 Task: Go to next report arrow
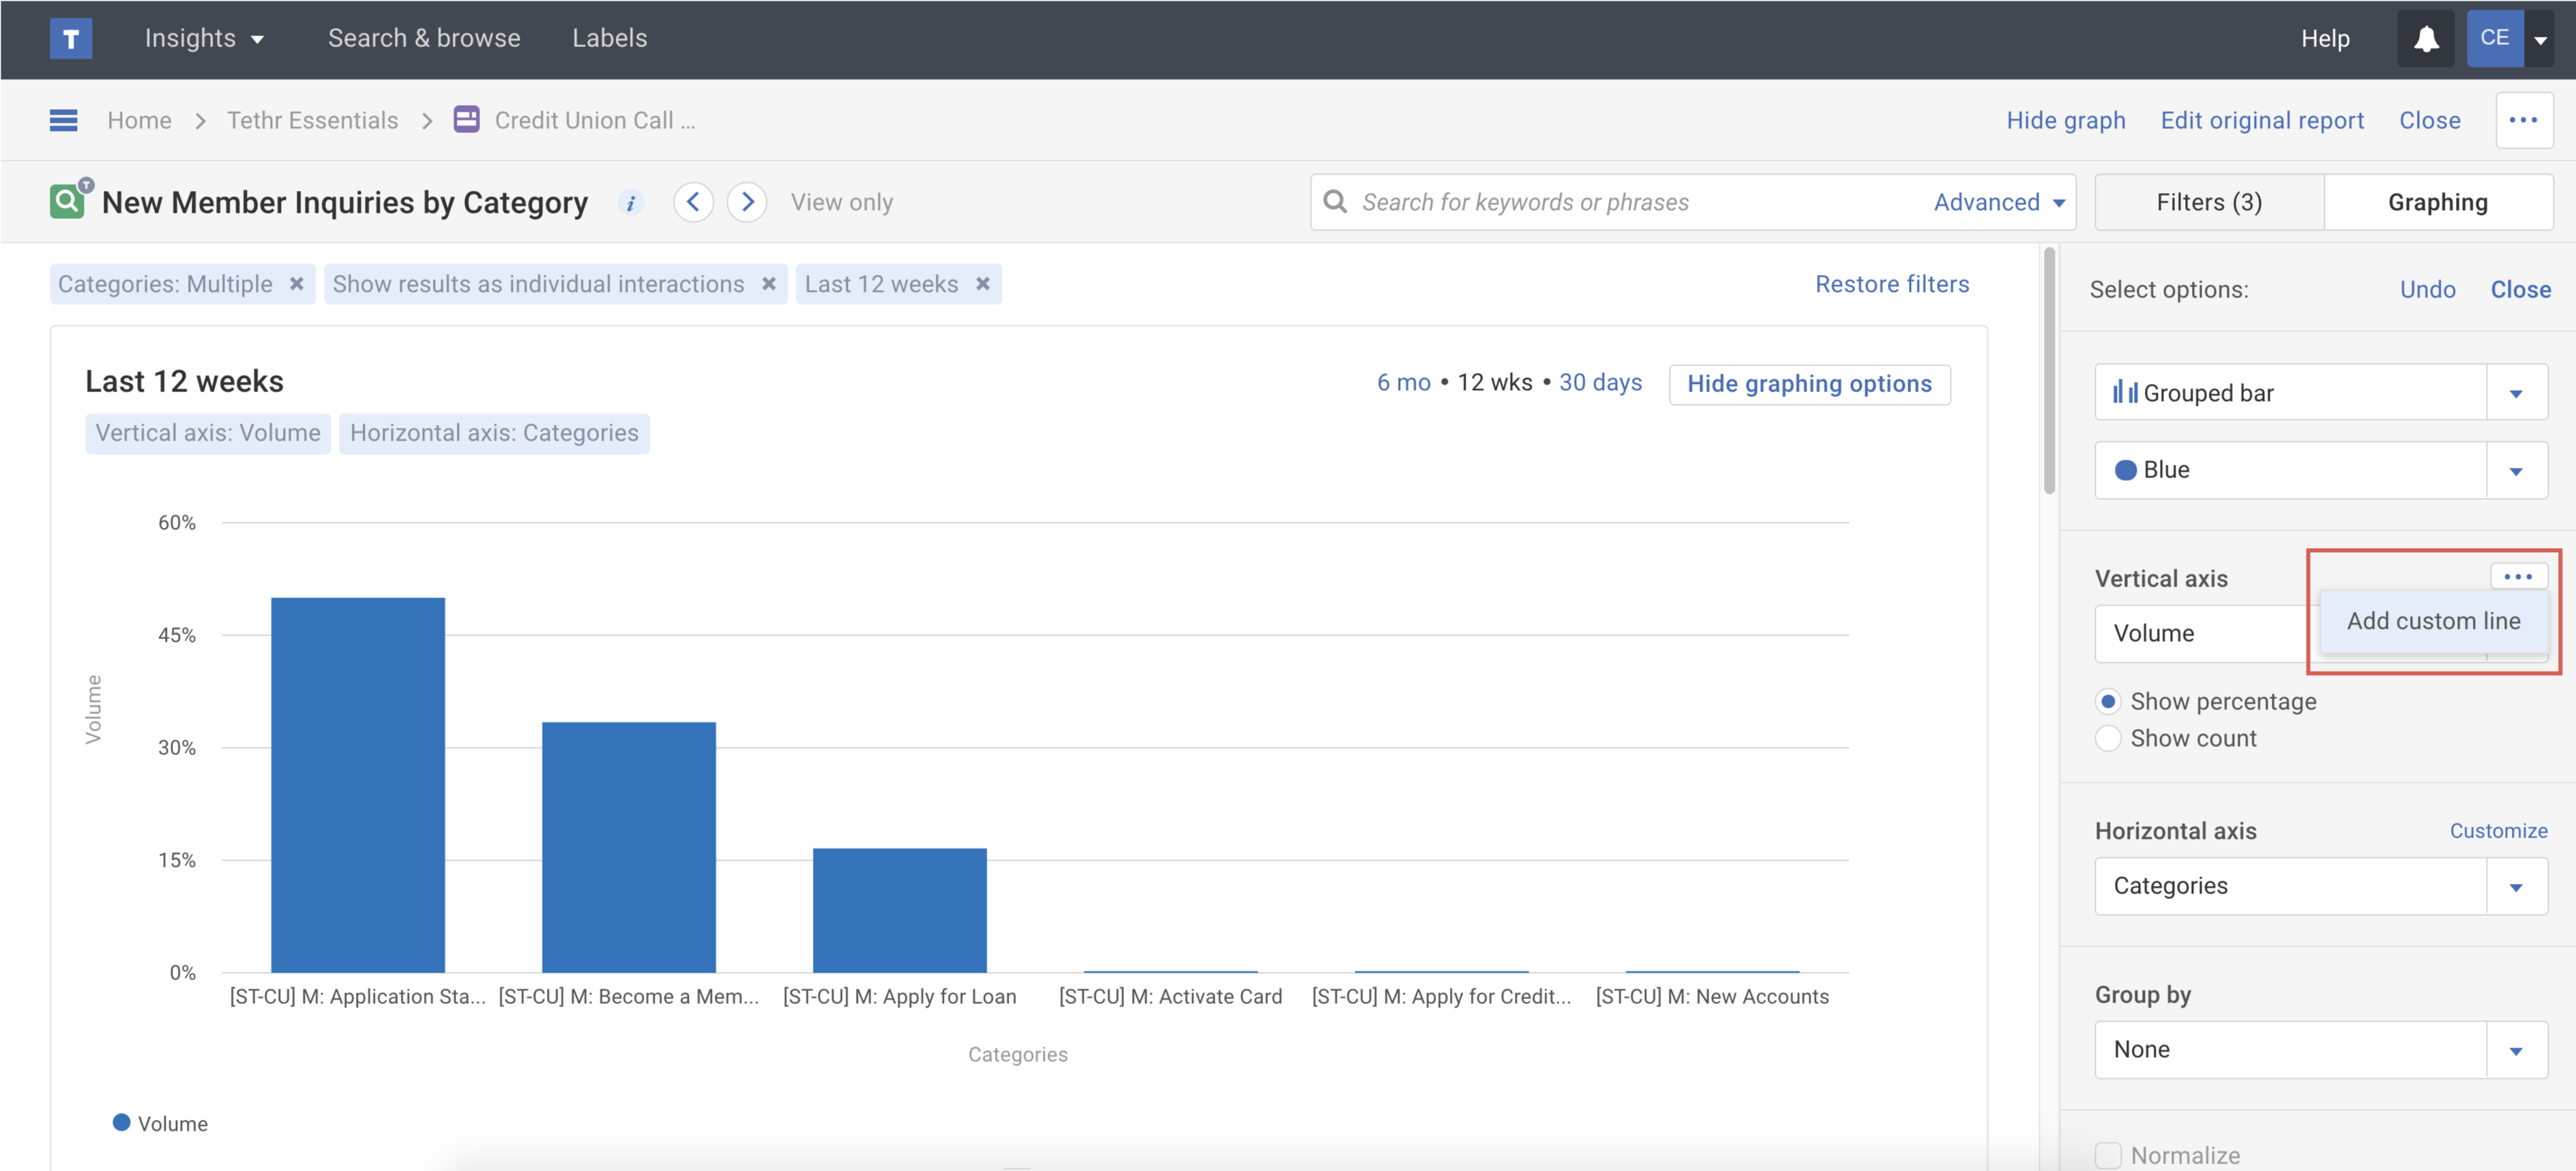pyautogui.click(x=747, y=202)
